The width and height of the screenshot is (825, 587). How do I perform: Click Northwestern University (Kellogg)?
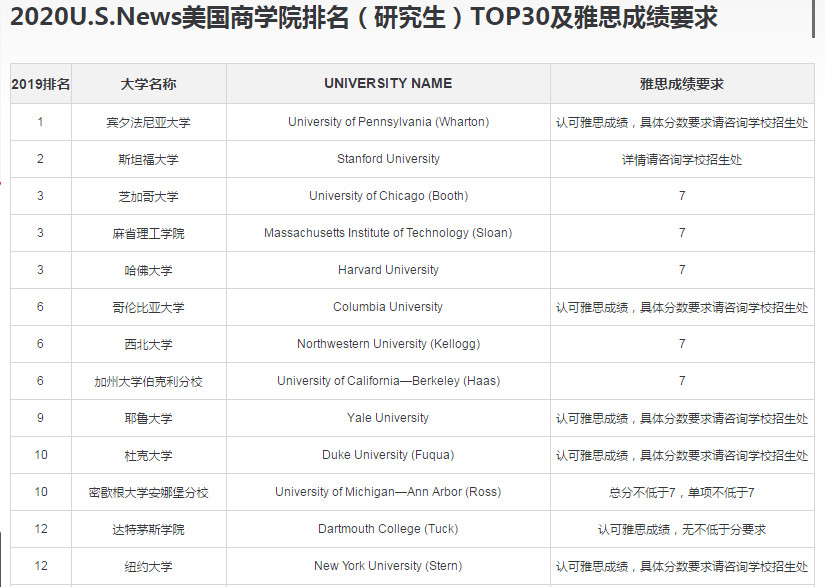[x=388, y=343]
